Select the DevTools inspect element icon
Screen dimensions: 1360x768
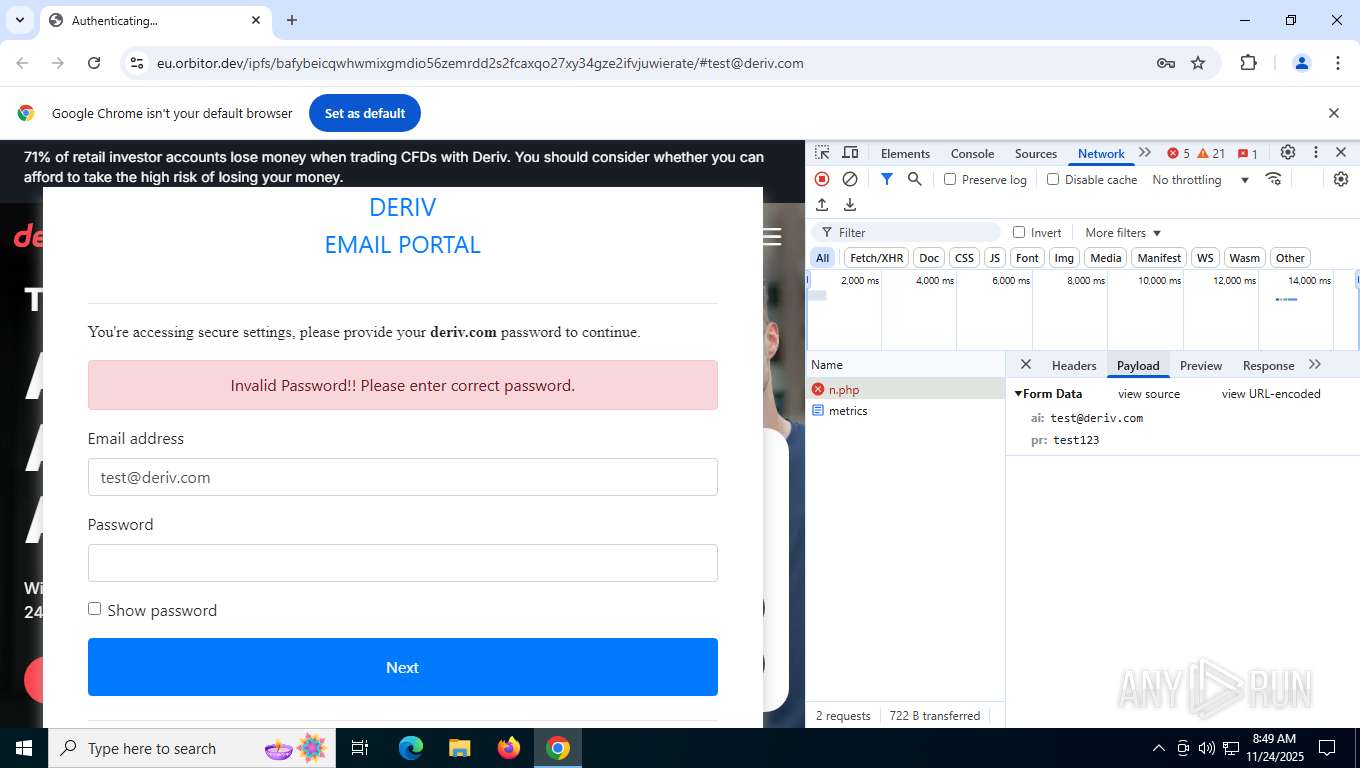(822, 153)
